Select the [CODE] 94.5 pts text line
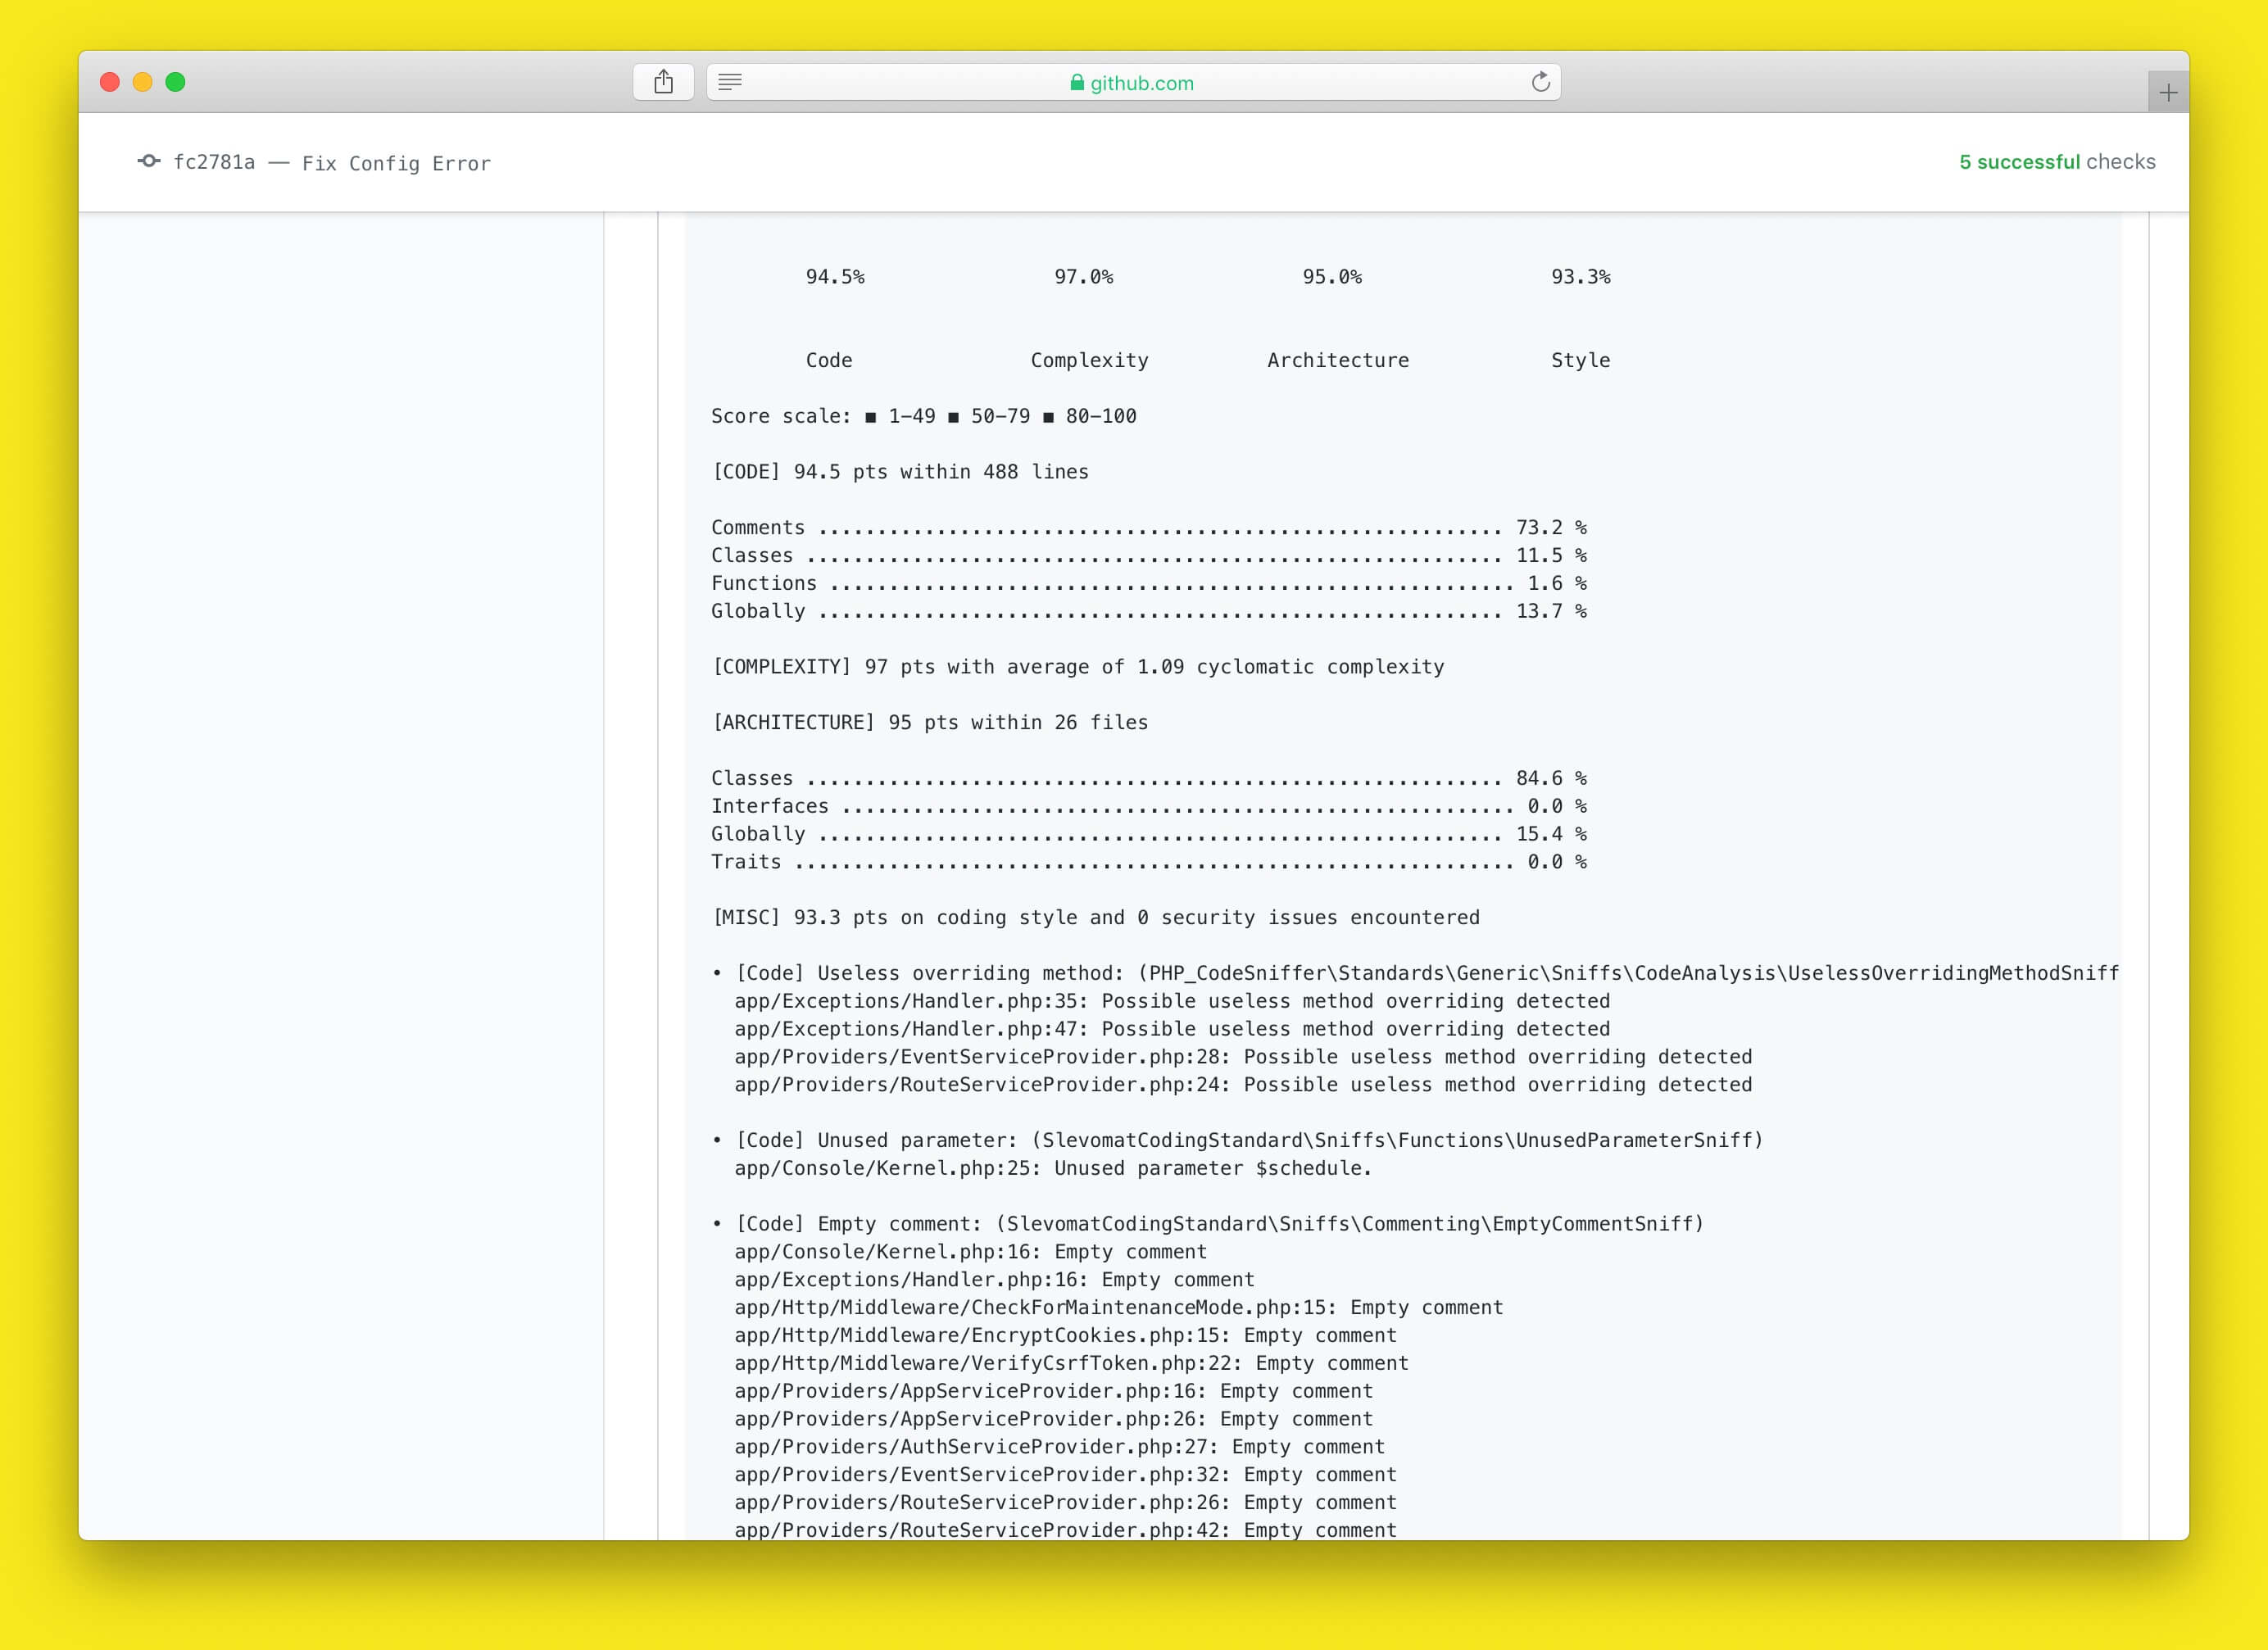The image size is (2268, 1650). [x=899, y=471]
